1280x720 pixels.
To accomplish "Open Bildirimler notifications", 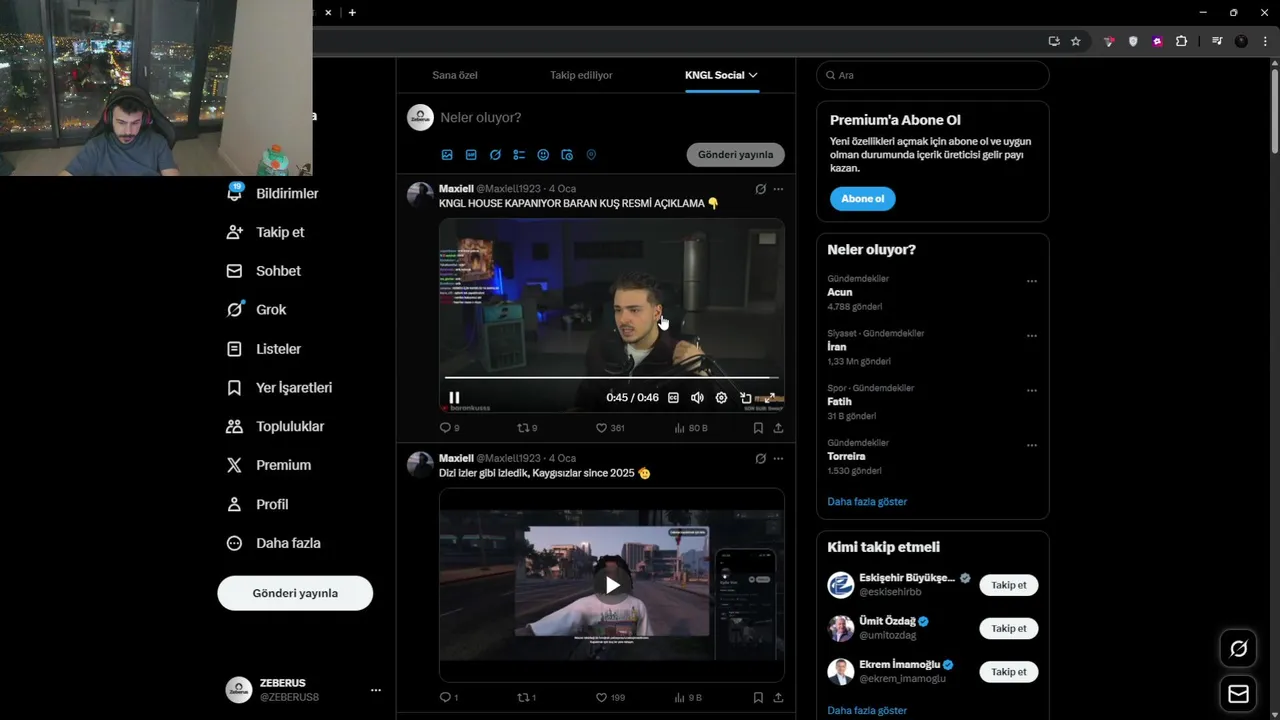I will [x=273, y=193].
